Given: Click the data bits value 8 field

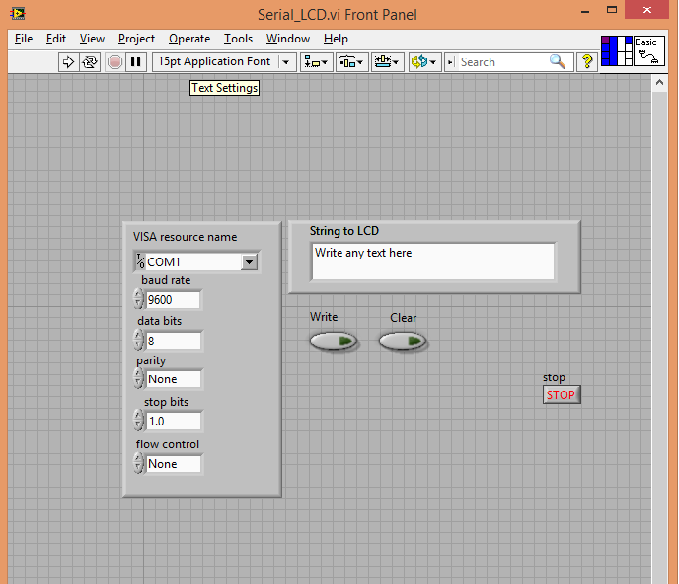Looking at the screenshot, I should 173,341.
